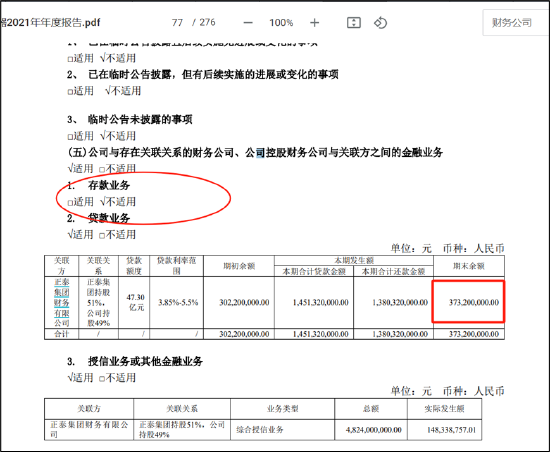Screen dimensions: 550x452
Task: Click the 本期发生额 column header
Action: point(354,261)
